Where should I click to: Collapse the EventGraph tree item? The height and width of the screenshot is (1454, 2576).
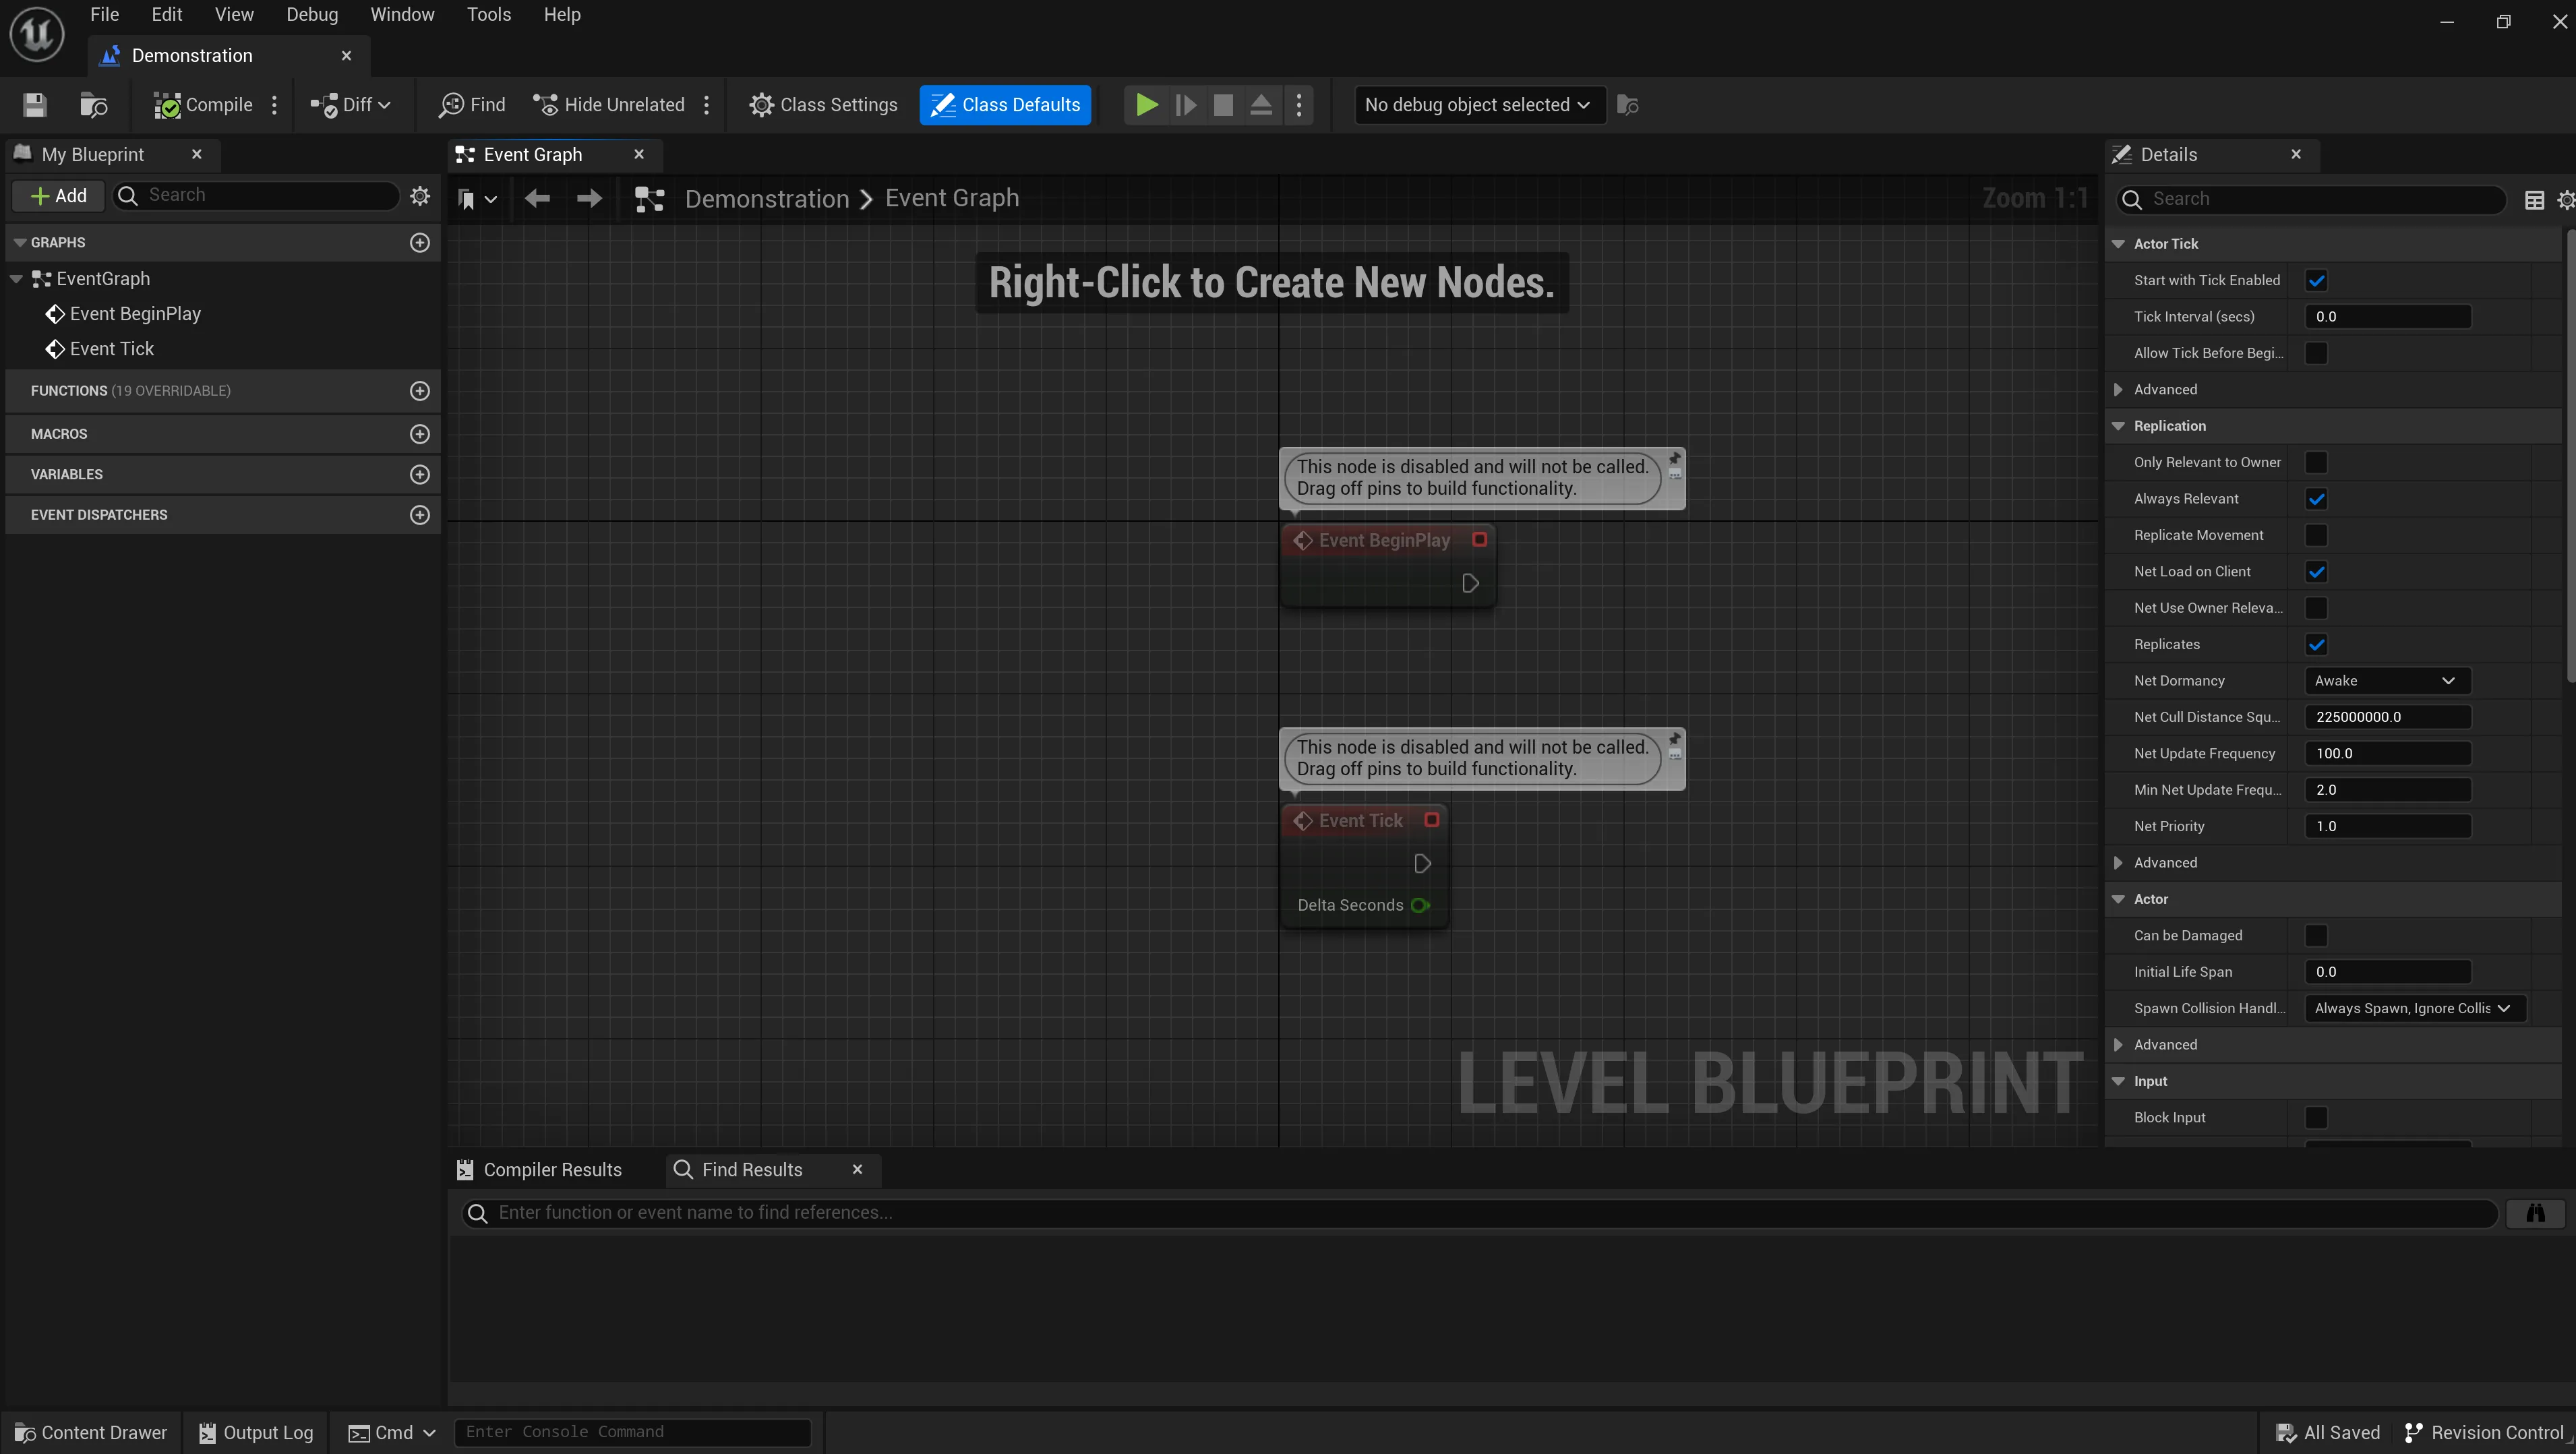pos(17,279)
